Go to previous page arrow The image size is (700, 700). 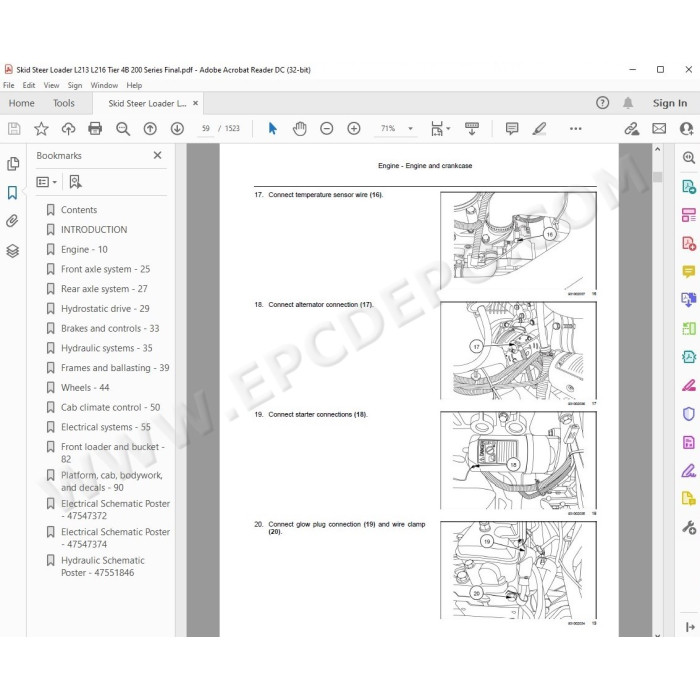coord(150,129)
